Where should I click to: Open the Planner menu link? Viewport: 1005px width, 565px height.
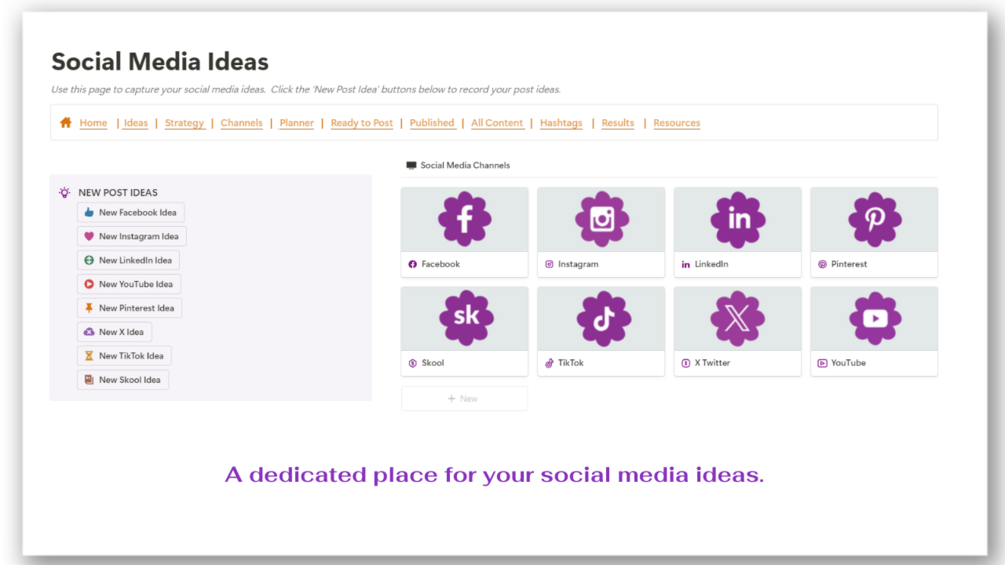pos(297,123)
